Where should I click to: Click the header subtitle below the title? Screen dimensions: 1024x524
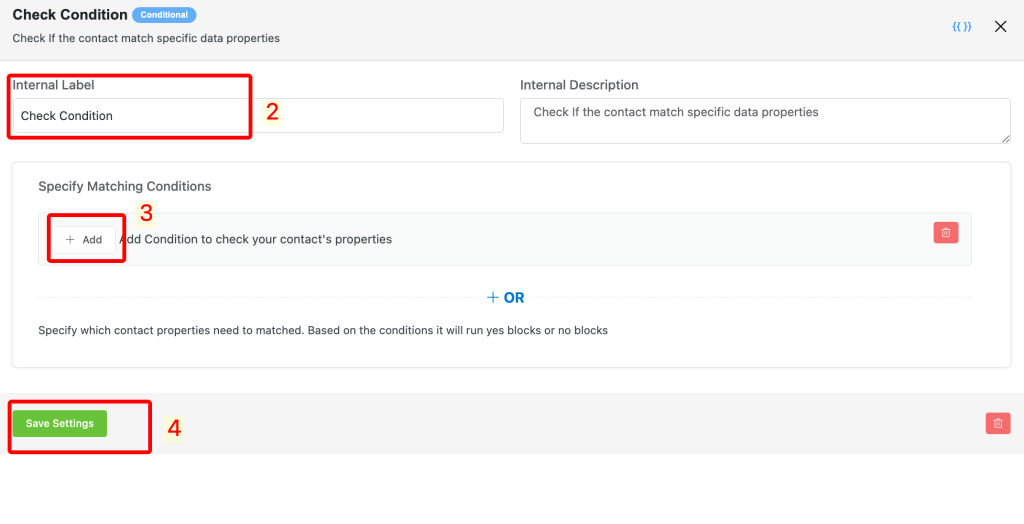(x=146, y=39)
